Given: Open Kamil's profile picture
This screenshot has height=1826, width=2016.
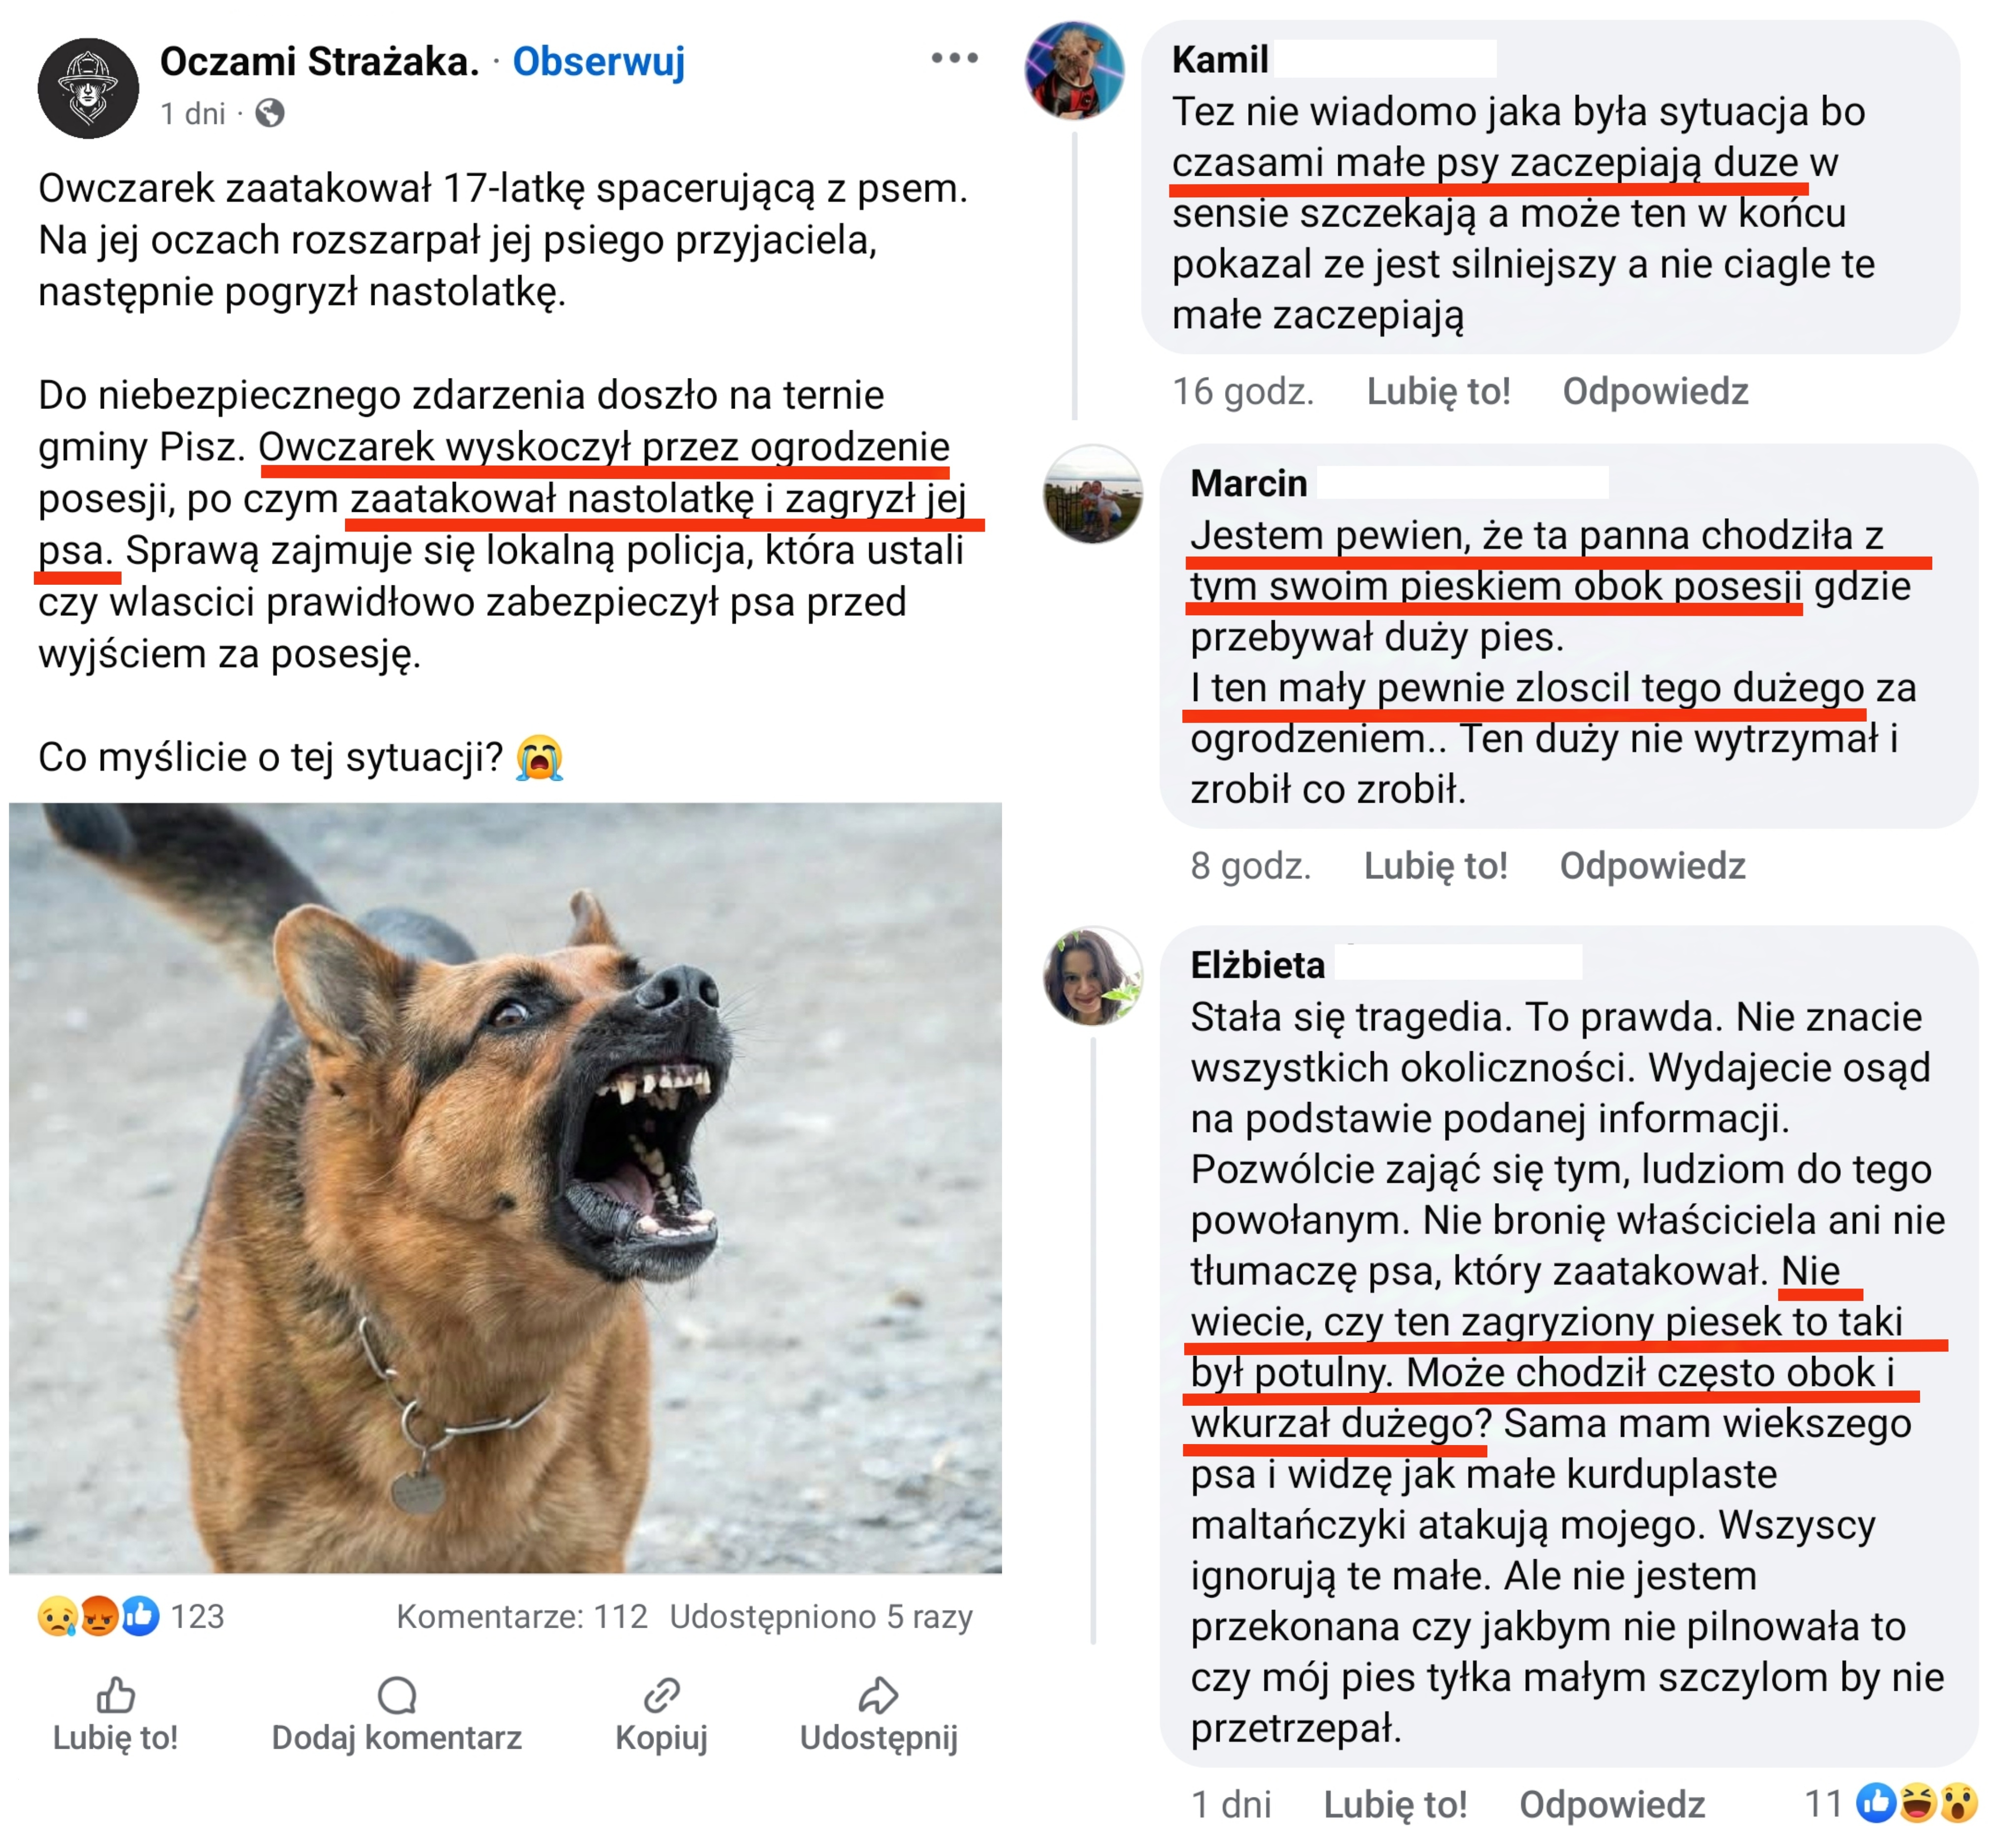Looking at the screenshot, I should click(x=1074, y=70).
